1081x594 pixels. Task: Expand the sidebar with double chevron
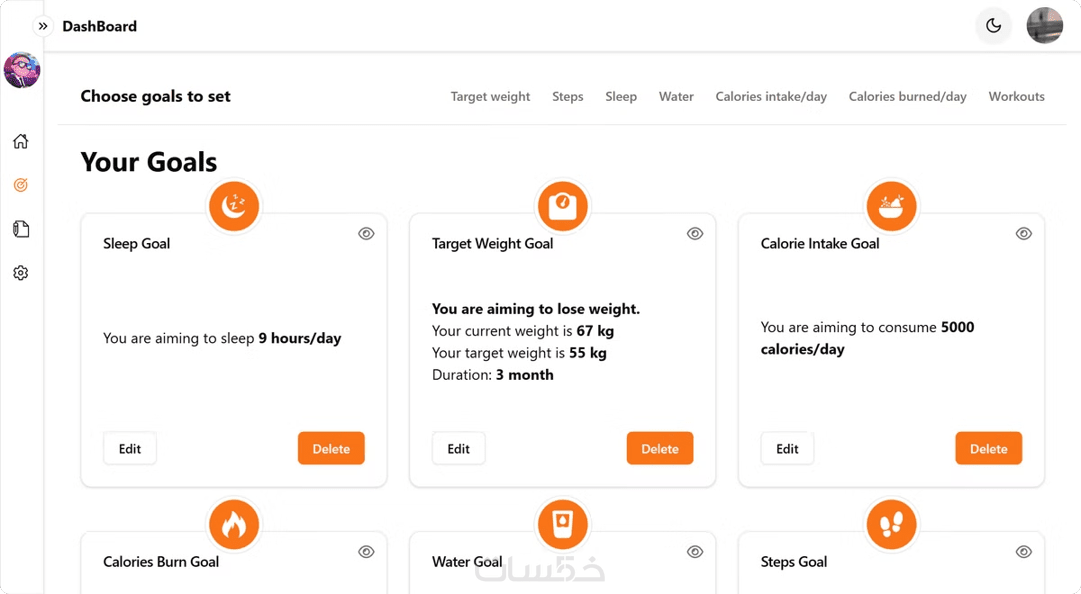[43, 26]
